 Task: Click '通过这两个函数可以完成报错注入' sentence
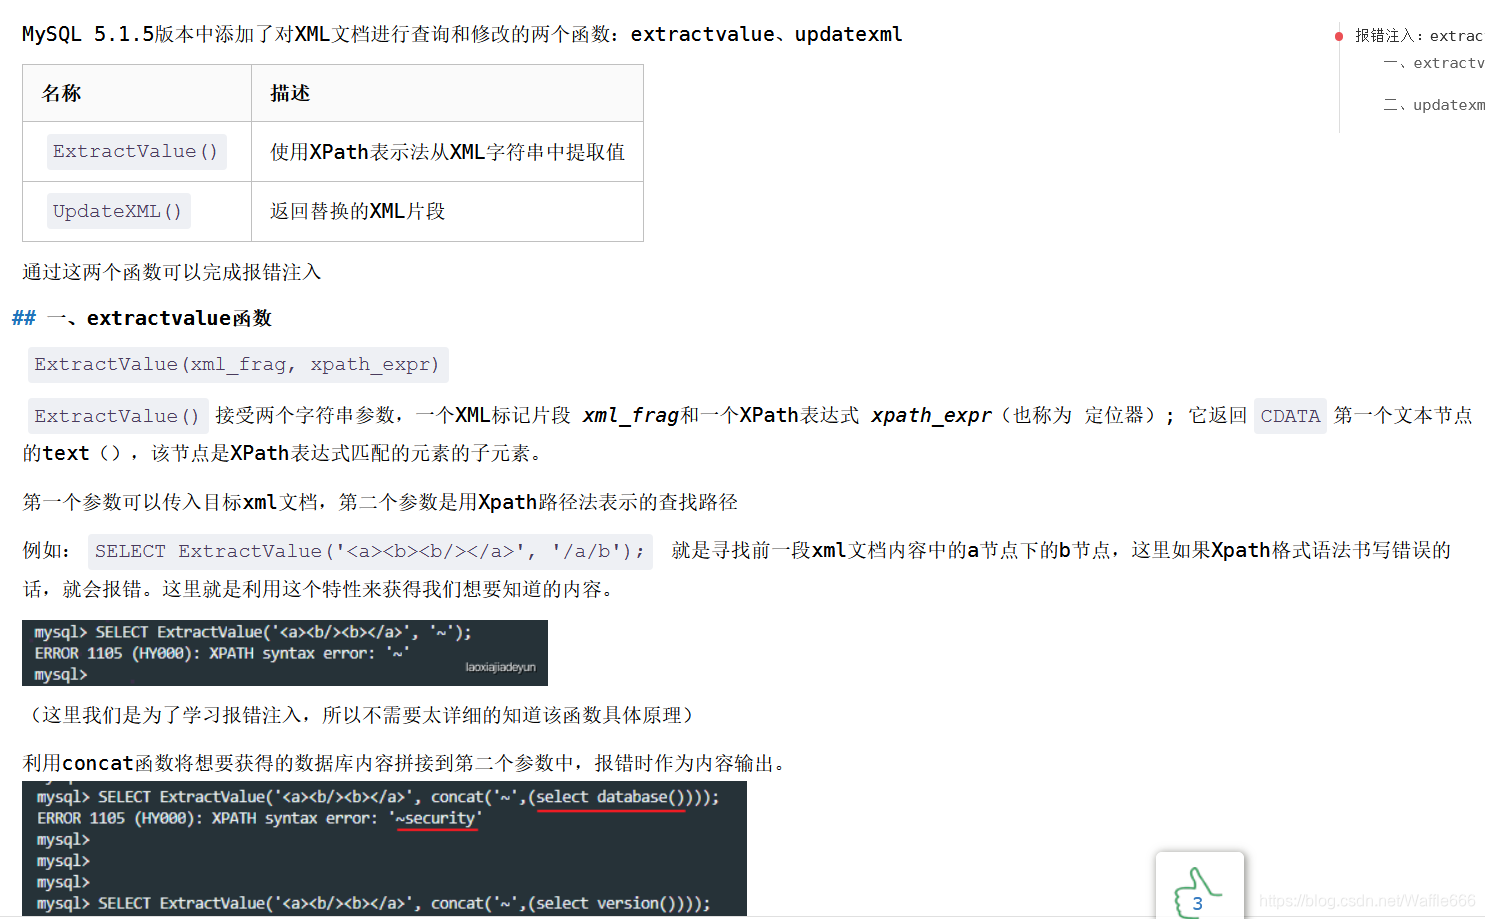pos(172,272)
